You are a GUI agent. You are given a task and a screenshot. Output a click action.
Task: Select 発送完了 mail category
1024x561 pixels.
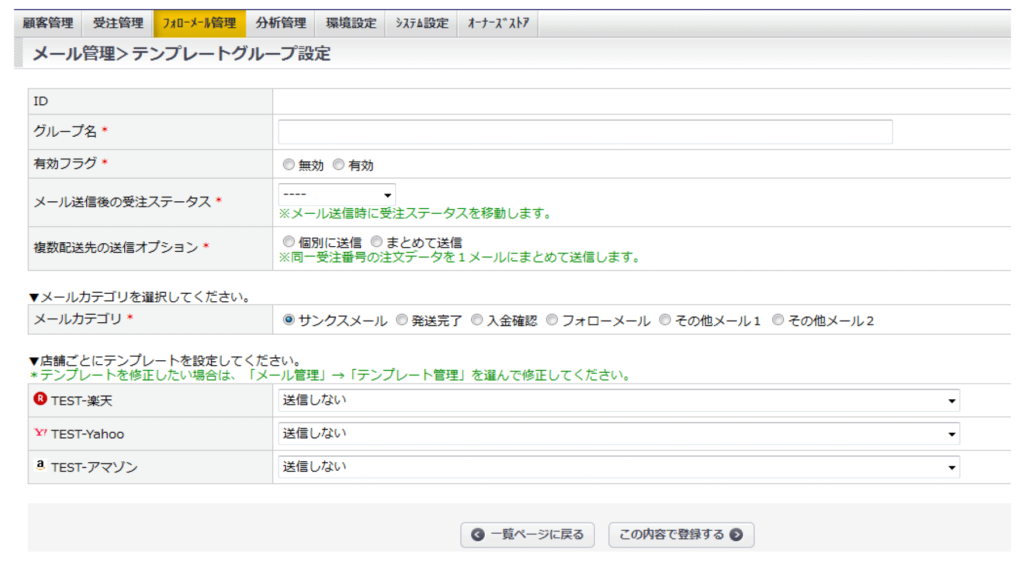coord(402,321)
